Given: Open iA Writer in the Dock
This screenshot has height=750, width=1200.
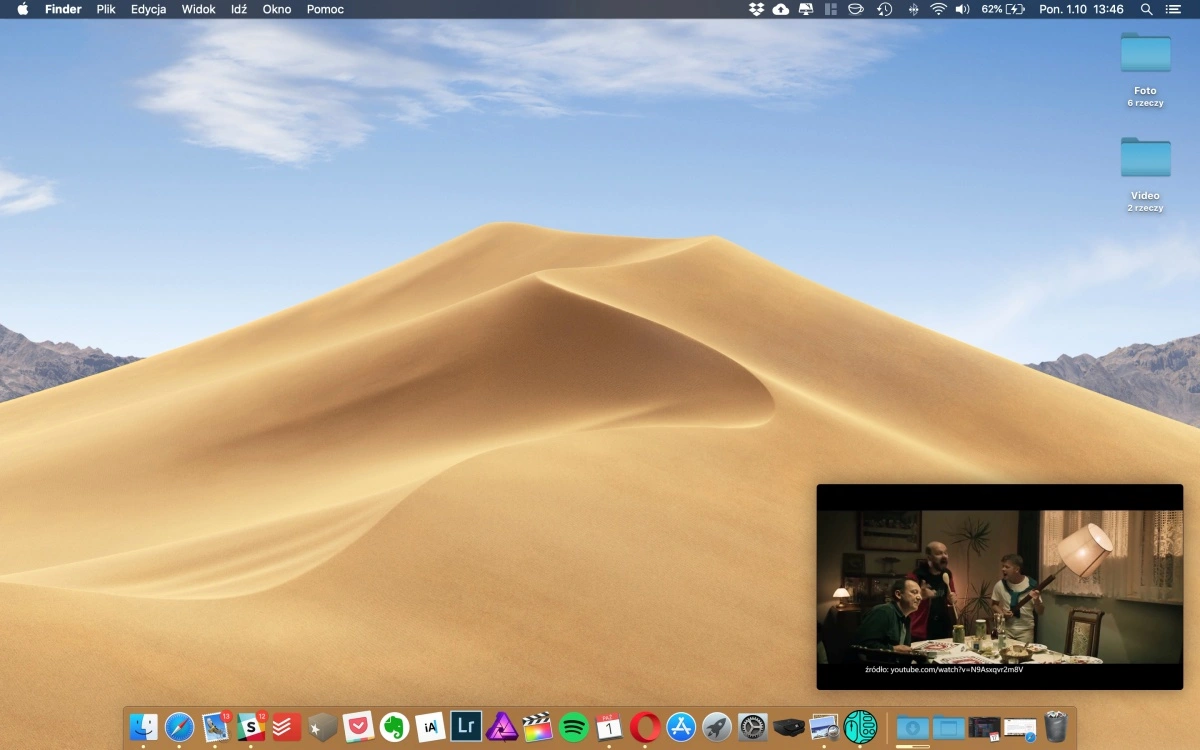Looking at the screenshot, I should 430,726.
